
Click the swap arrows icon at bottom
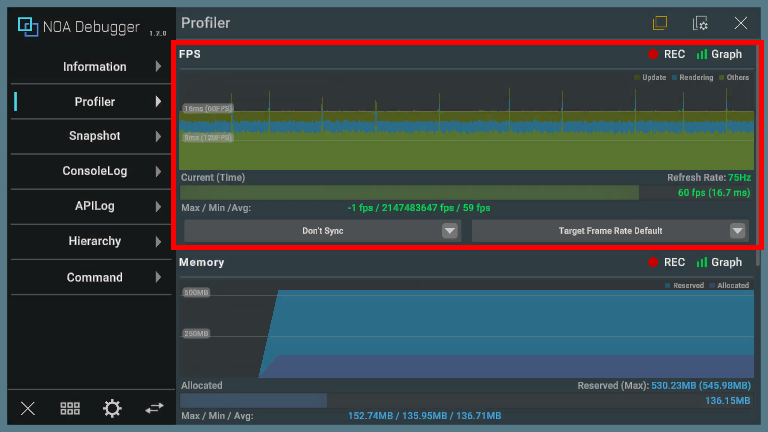pos(154,408)
